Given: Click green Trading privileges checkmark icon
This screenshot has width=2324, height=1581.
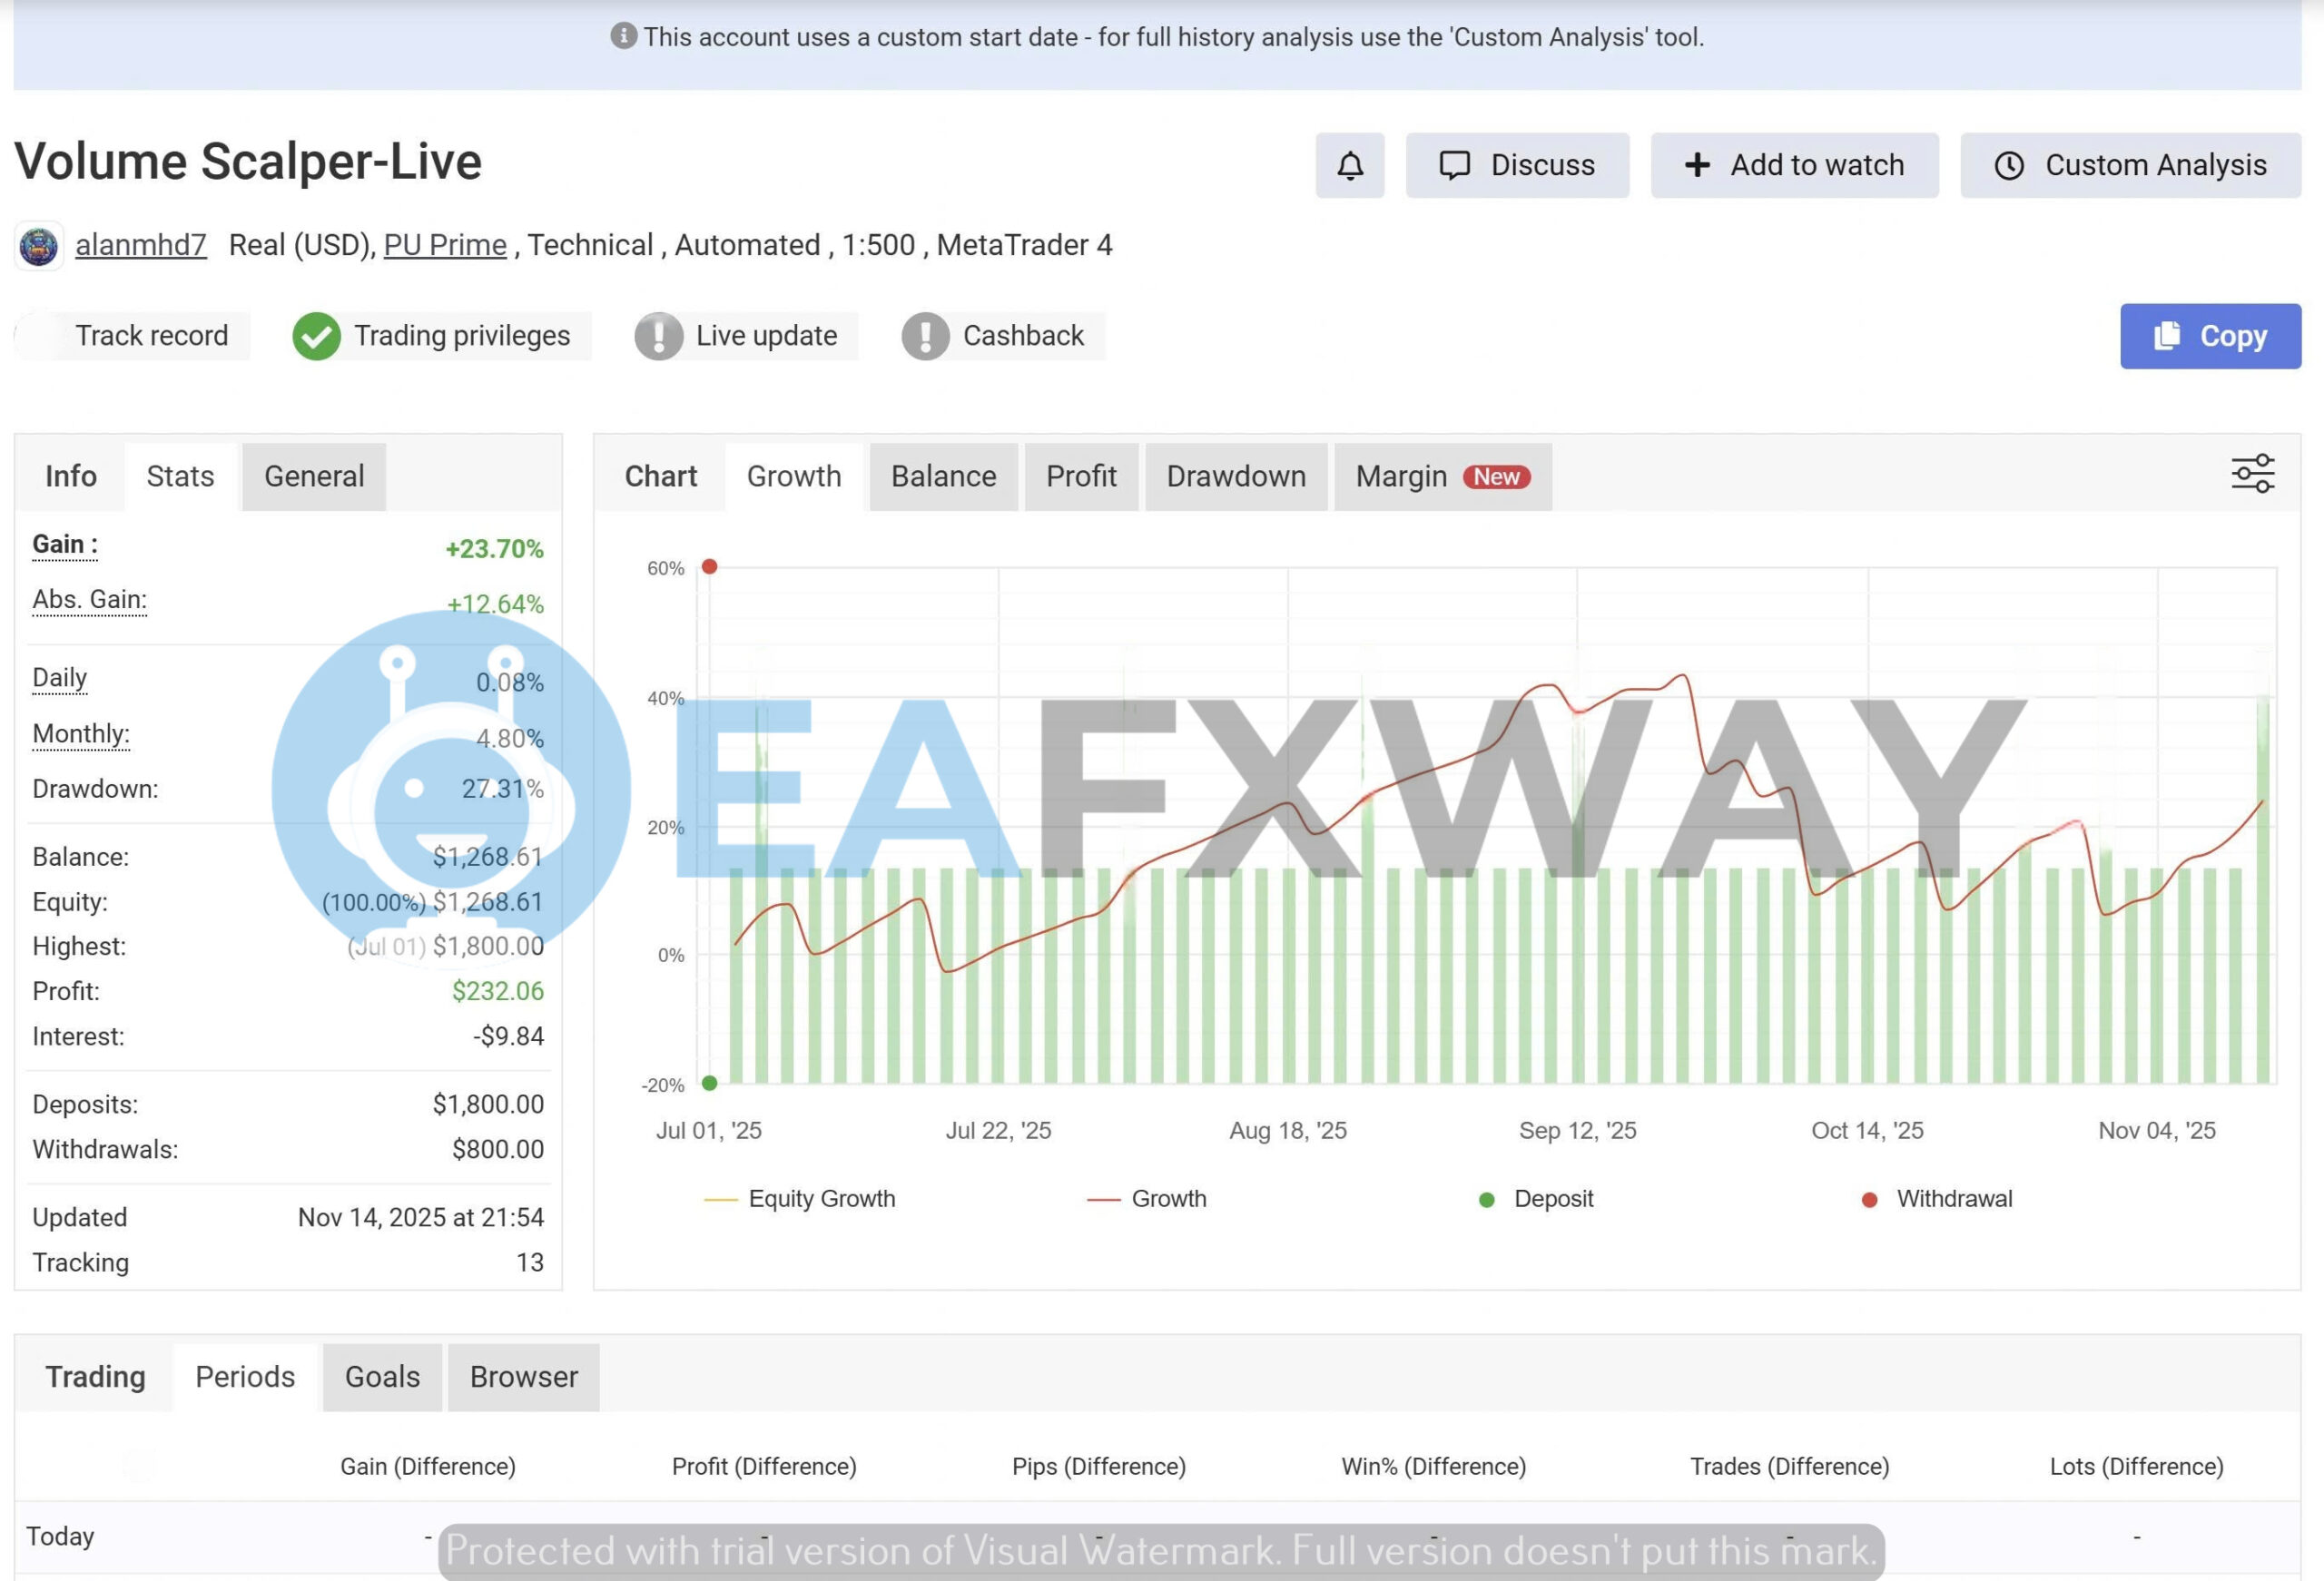Looking at the screenshot, I should click(316, 336).
